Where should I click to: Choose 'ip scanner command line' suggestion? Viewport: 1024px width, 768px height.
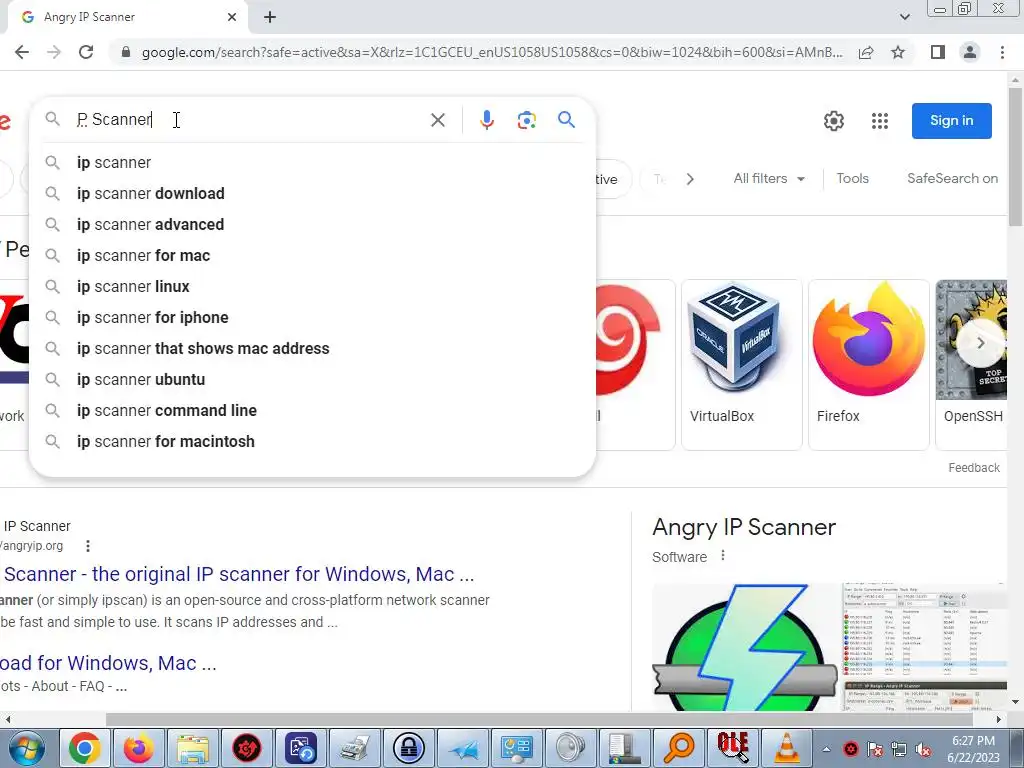pos(312,411)
